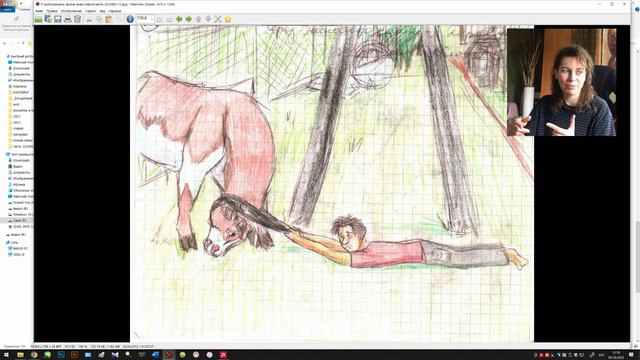The height and width of the screenshot is (360, 640).
Task: Click the Explorer Back navigation arrow
Action: [x=4, y=43]
